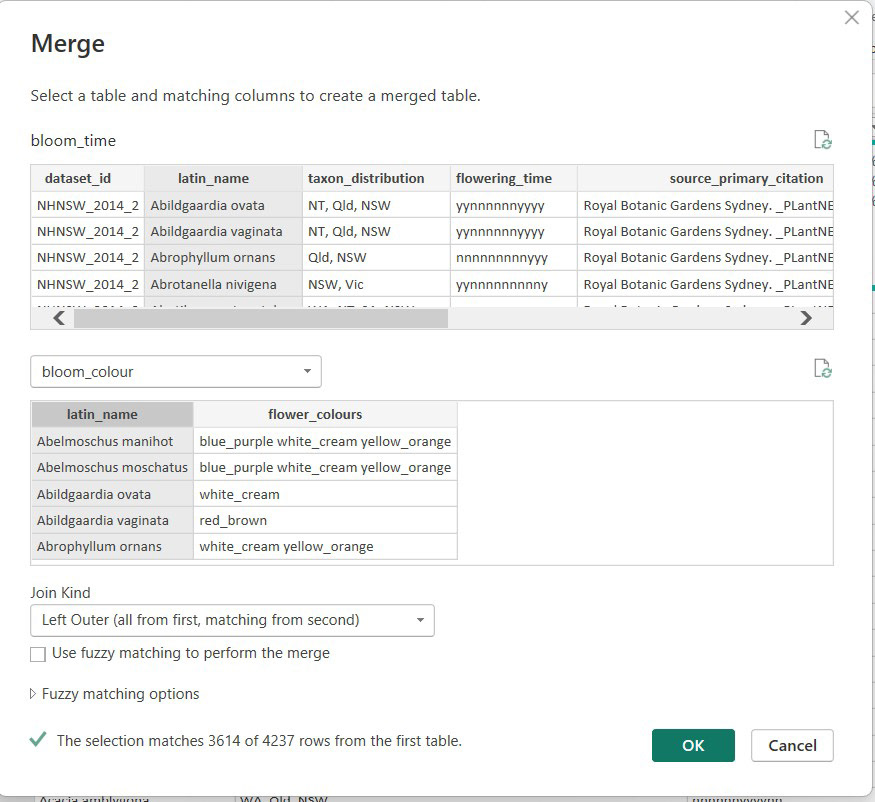Click Abrophyllum ornans cell in bloom_colour table
Screen dimensions: 875x802
[x=112, y=546]
